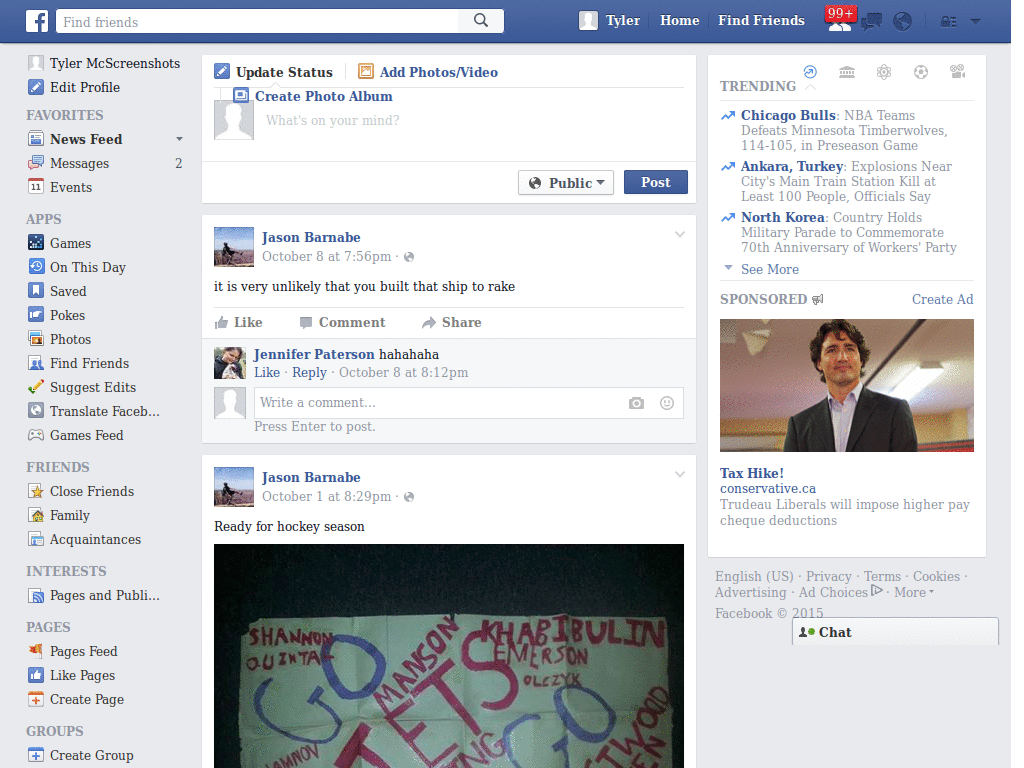This screenshot has height=768, width=1024.
Task: Open Translate Facebook app in sidebar
Action: tap(93, 411)
